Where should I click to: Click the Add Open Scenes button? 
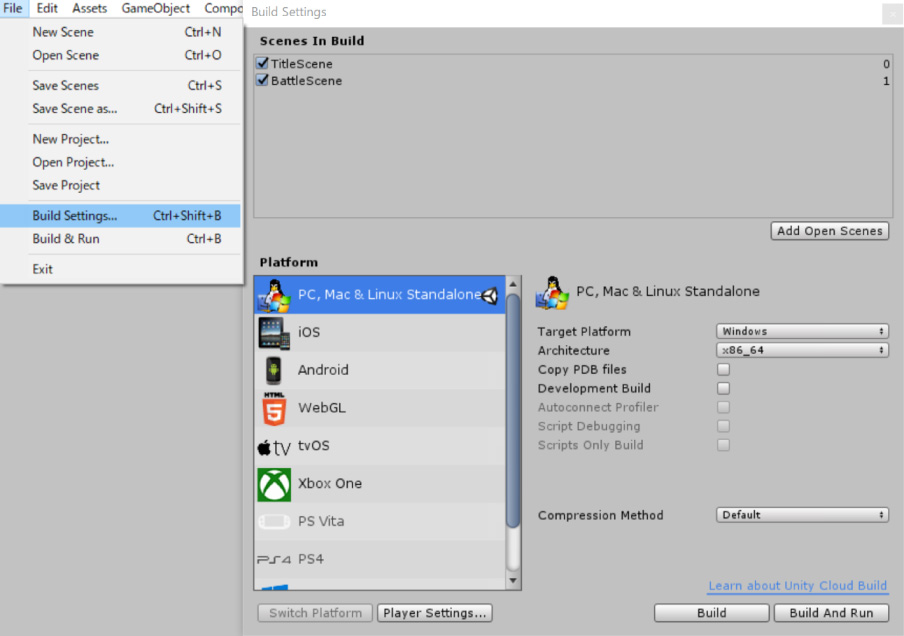(x=830, y=231)
